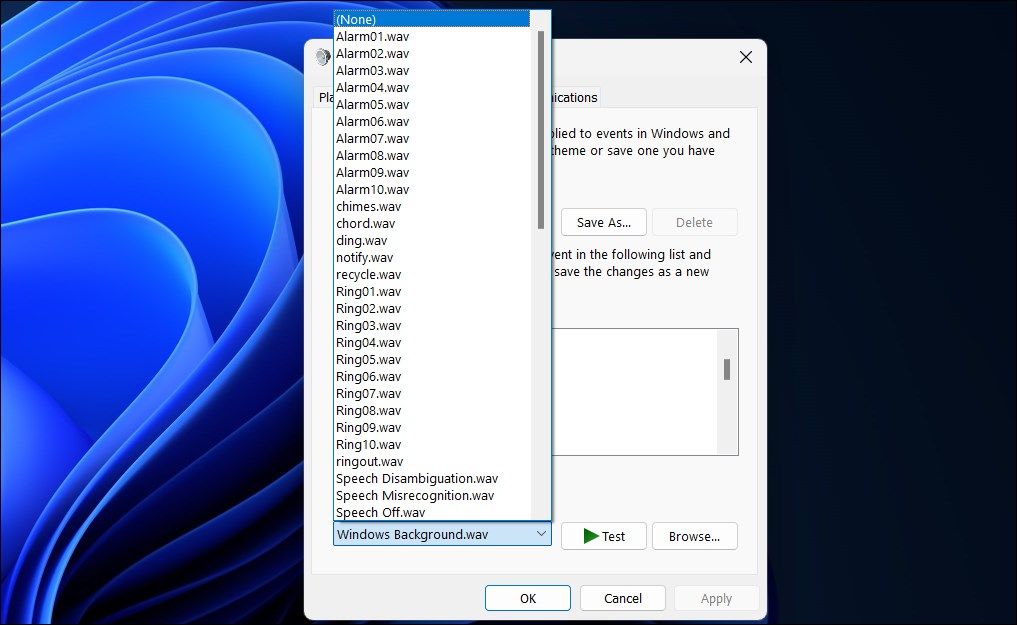Select Alarm01.wav from the sound list
This screenshot has height=625, width=1017.
tap(372, 36)
